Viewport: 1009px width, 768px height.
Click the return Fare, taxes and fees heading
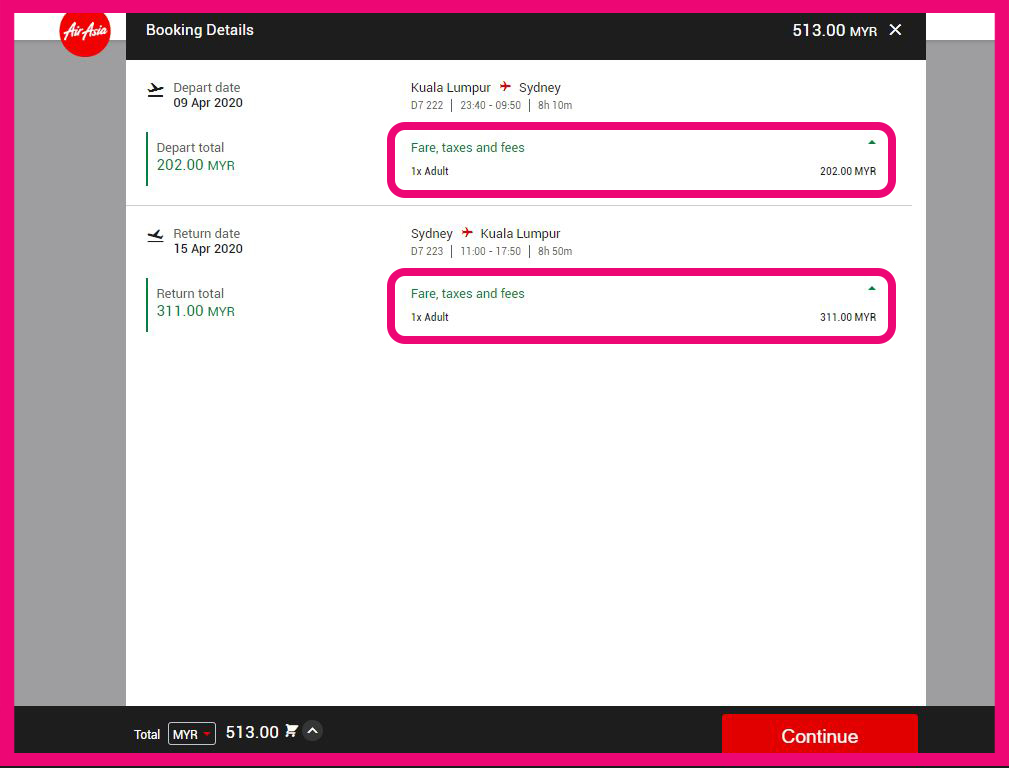[467, 294]
